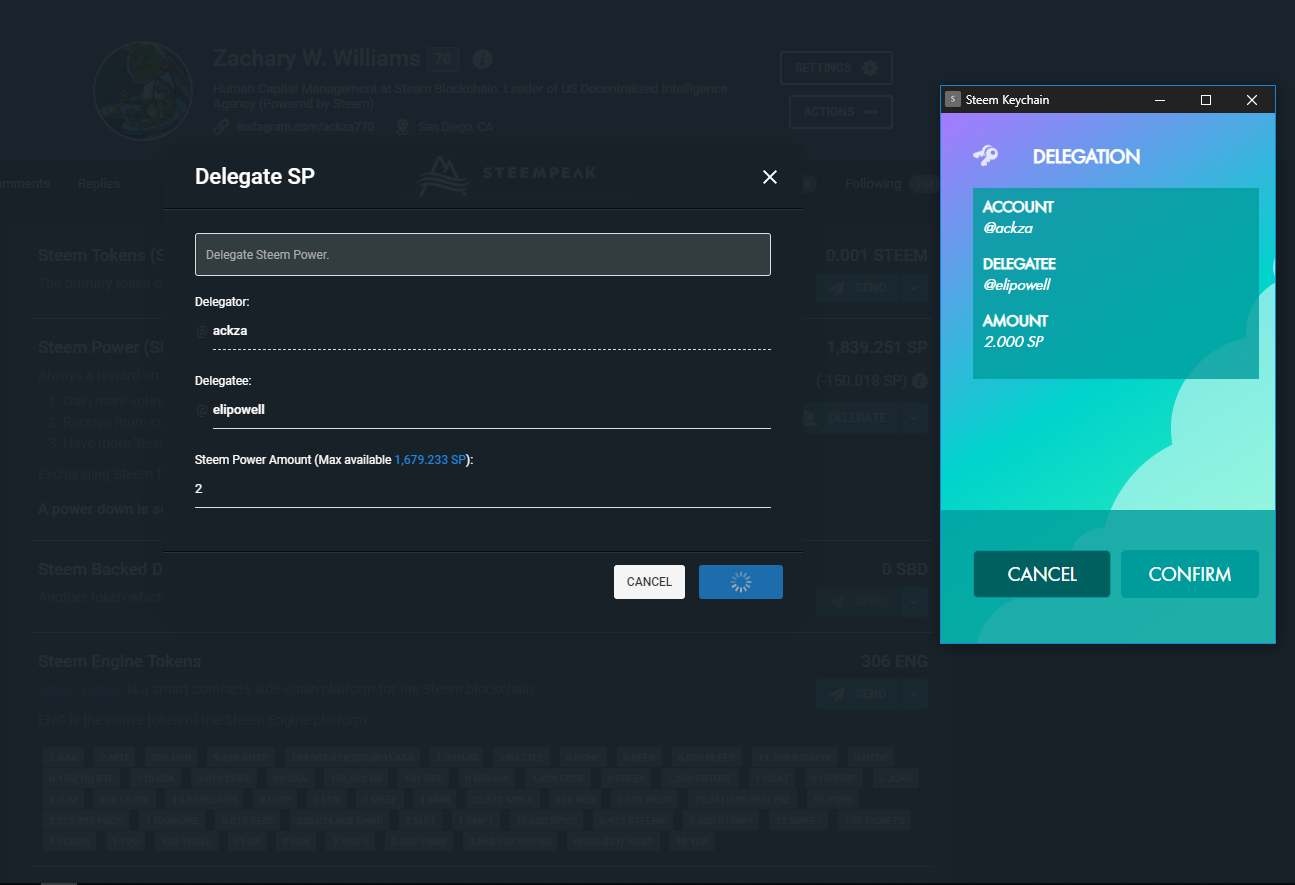Open the Actions menu with three dots
This screenshot has height=885, width=1295.
pos(840,112)
